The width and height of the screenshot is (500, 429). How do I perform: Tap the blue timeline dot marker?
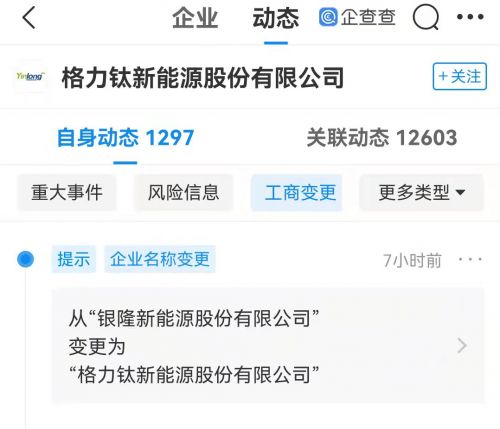[26, 259]
